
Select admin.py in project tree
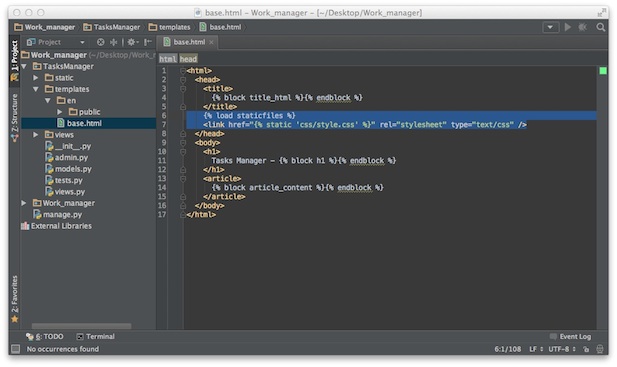[x=67, y=158]
